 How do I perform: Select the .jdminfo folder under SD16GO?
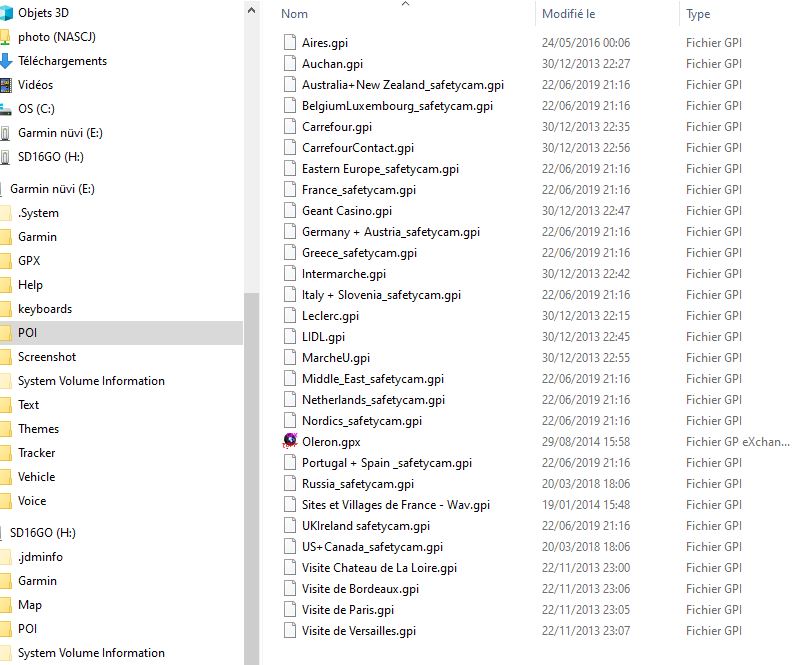(39, 557)
